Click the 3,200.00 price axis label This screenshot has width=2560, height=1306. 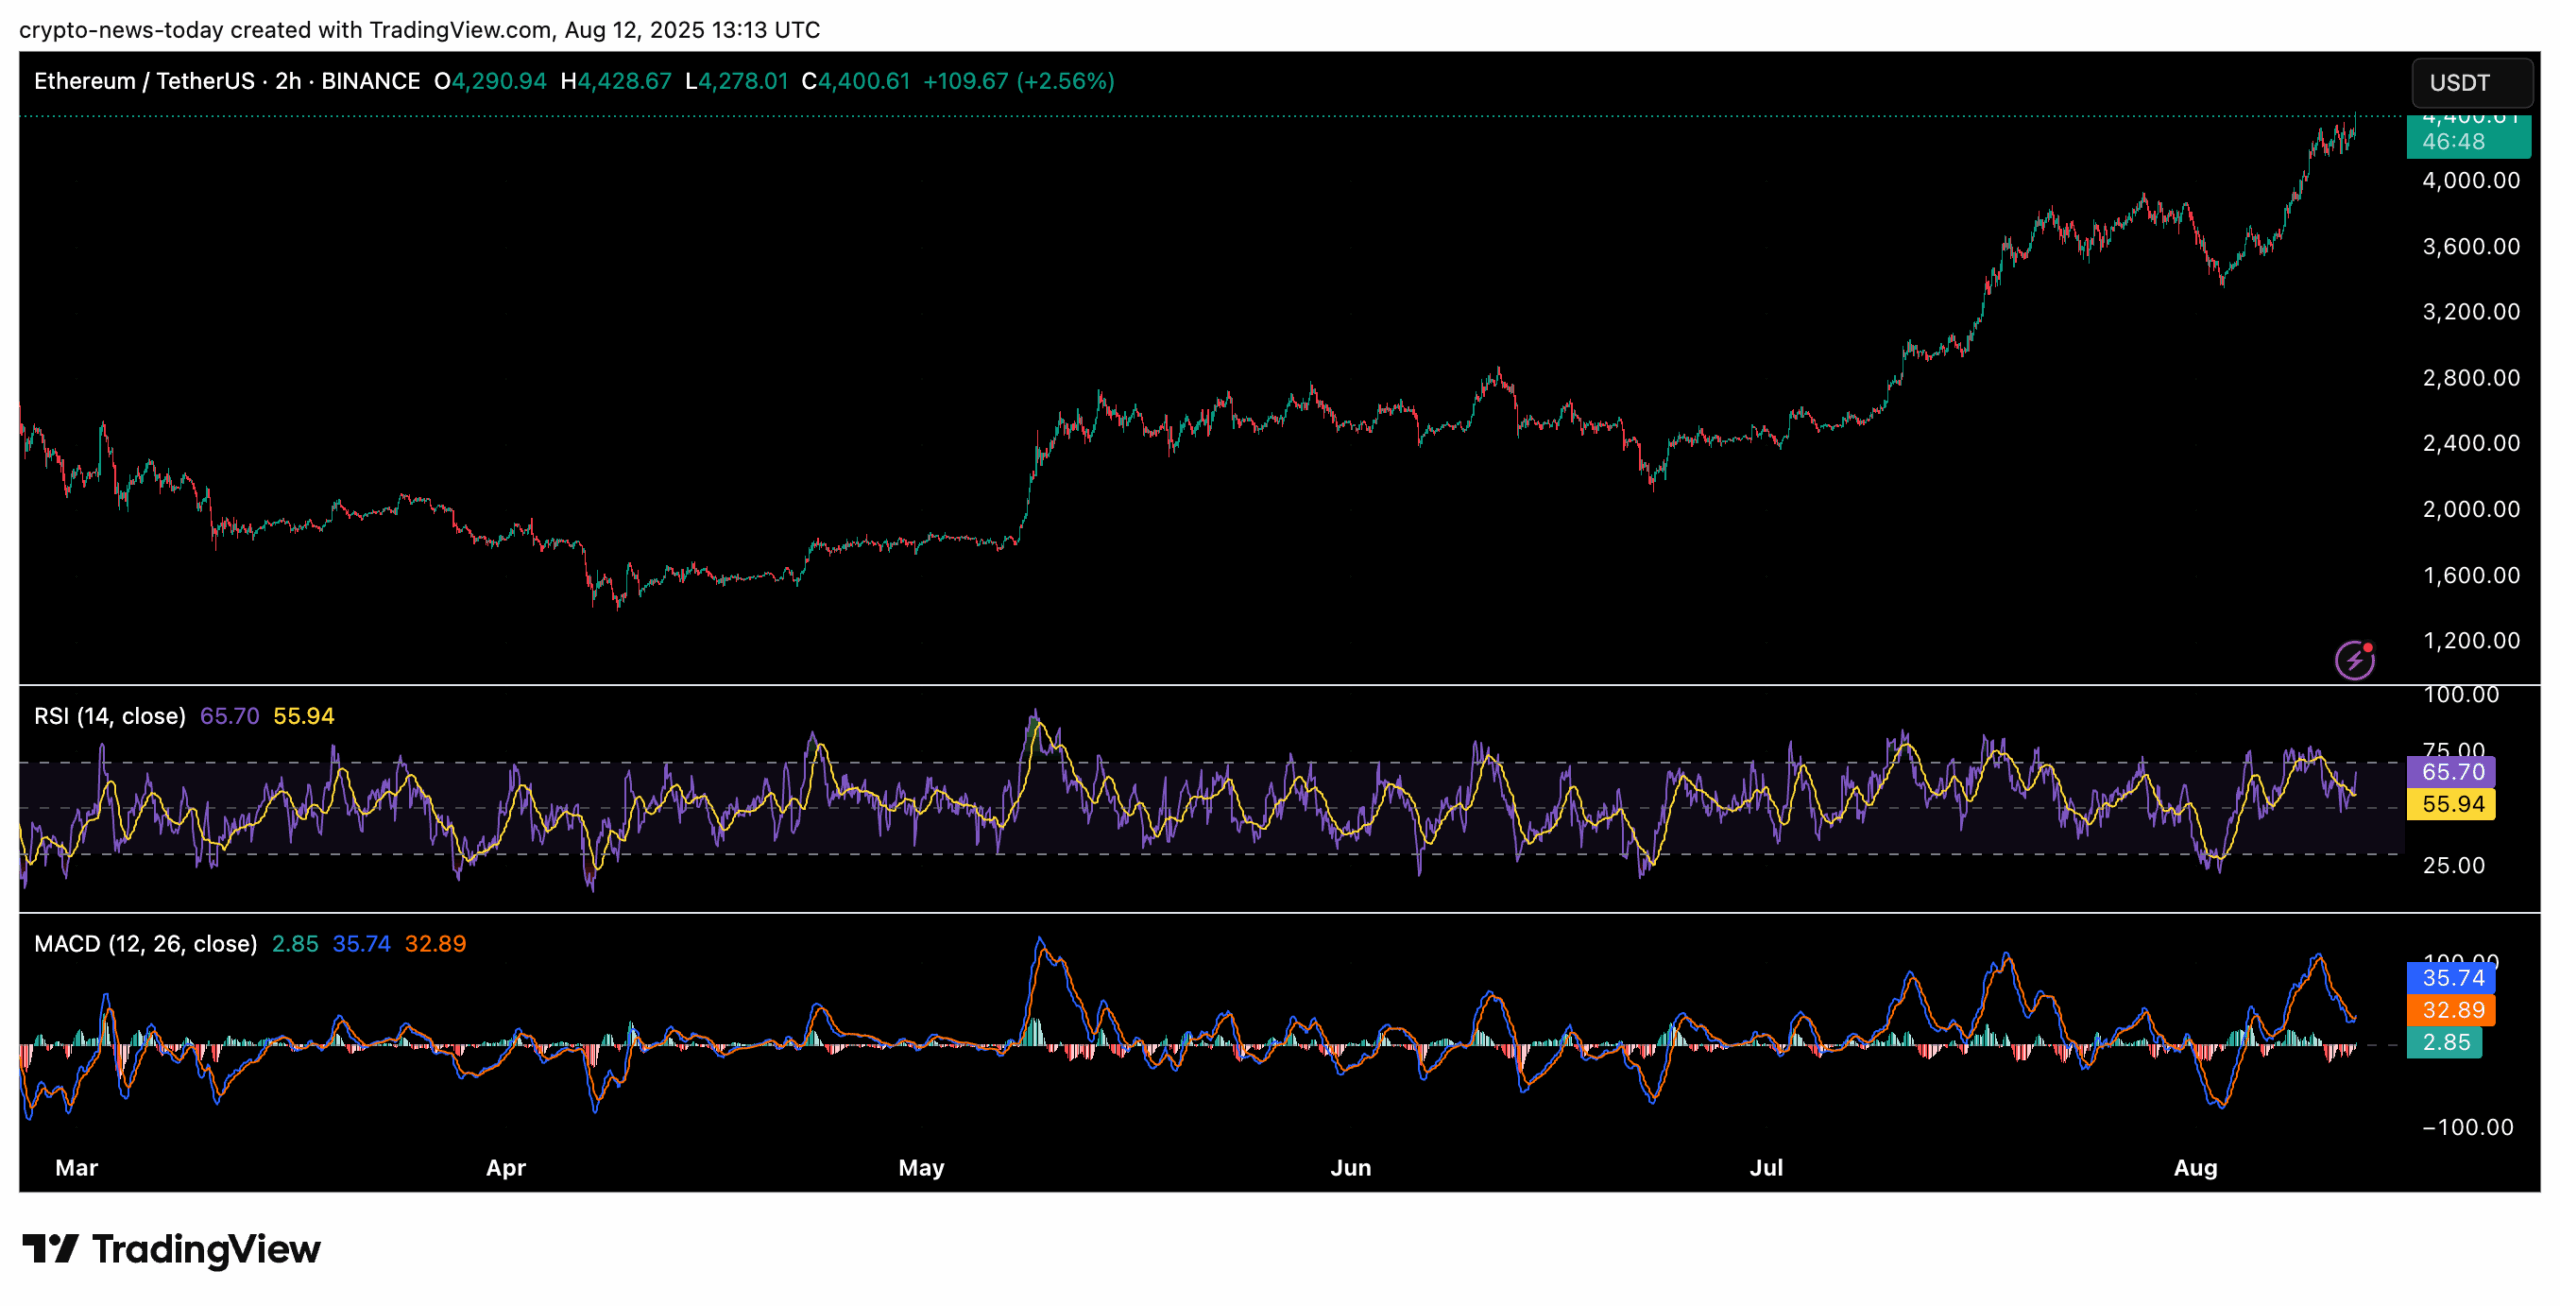[x=2470, y=311]
